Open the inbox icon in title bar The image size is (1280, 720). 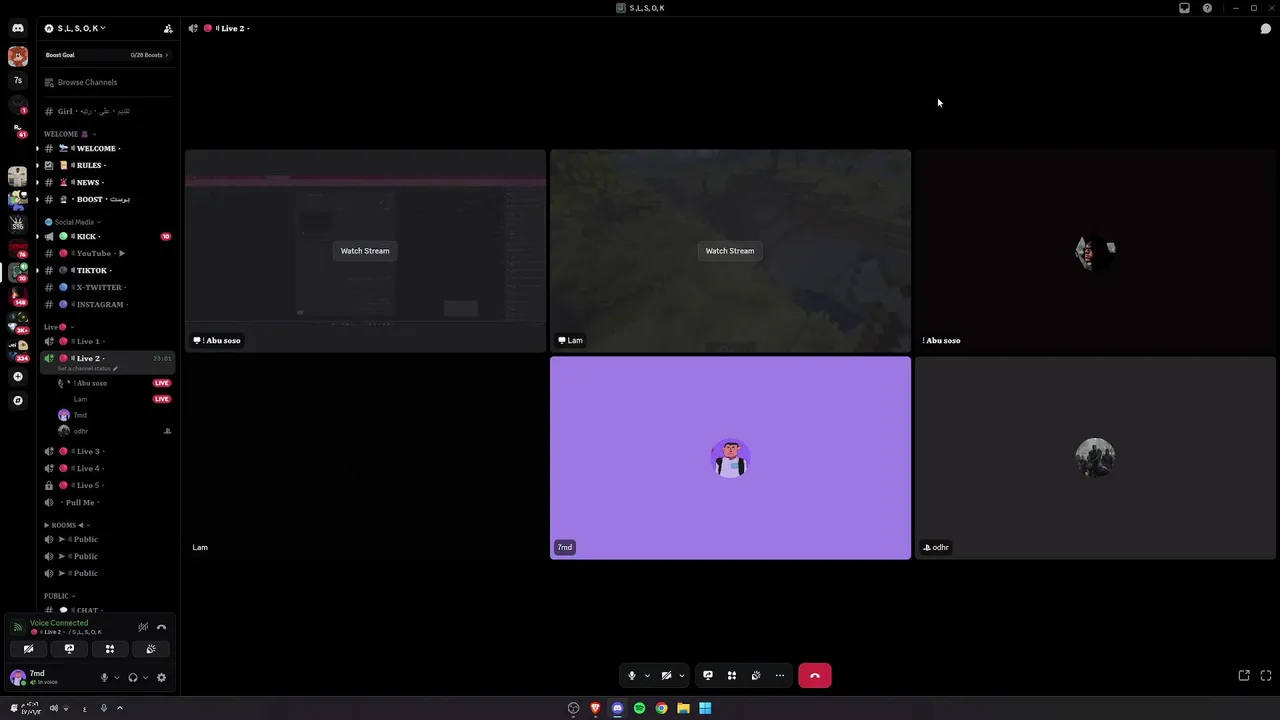tap(1184, 8)
